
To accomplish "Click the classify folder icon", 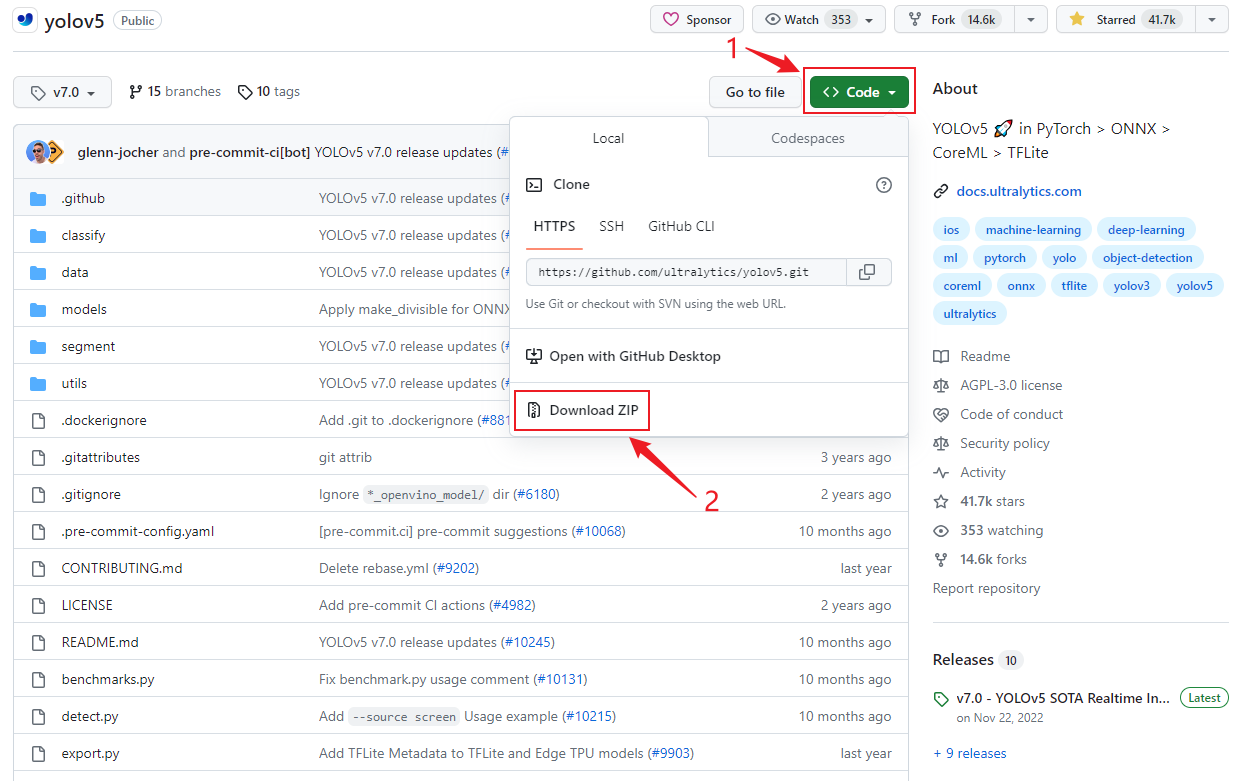I will 38,235.
